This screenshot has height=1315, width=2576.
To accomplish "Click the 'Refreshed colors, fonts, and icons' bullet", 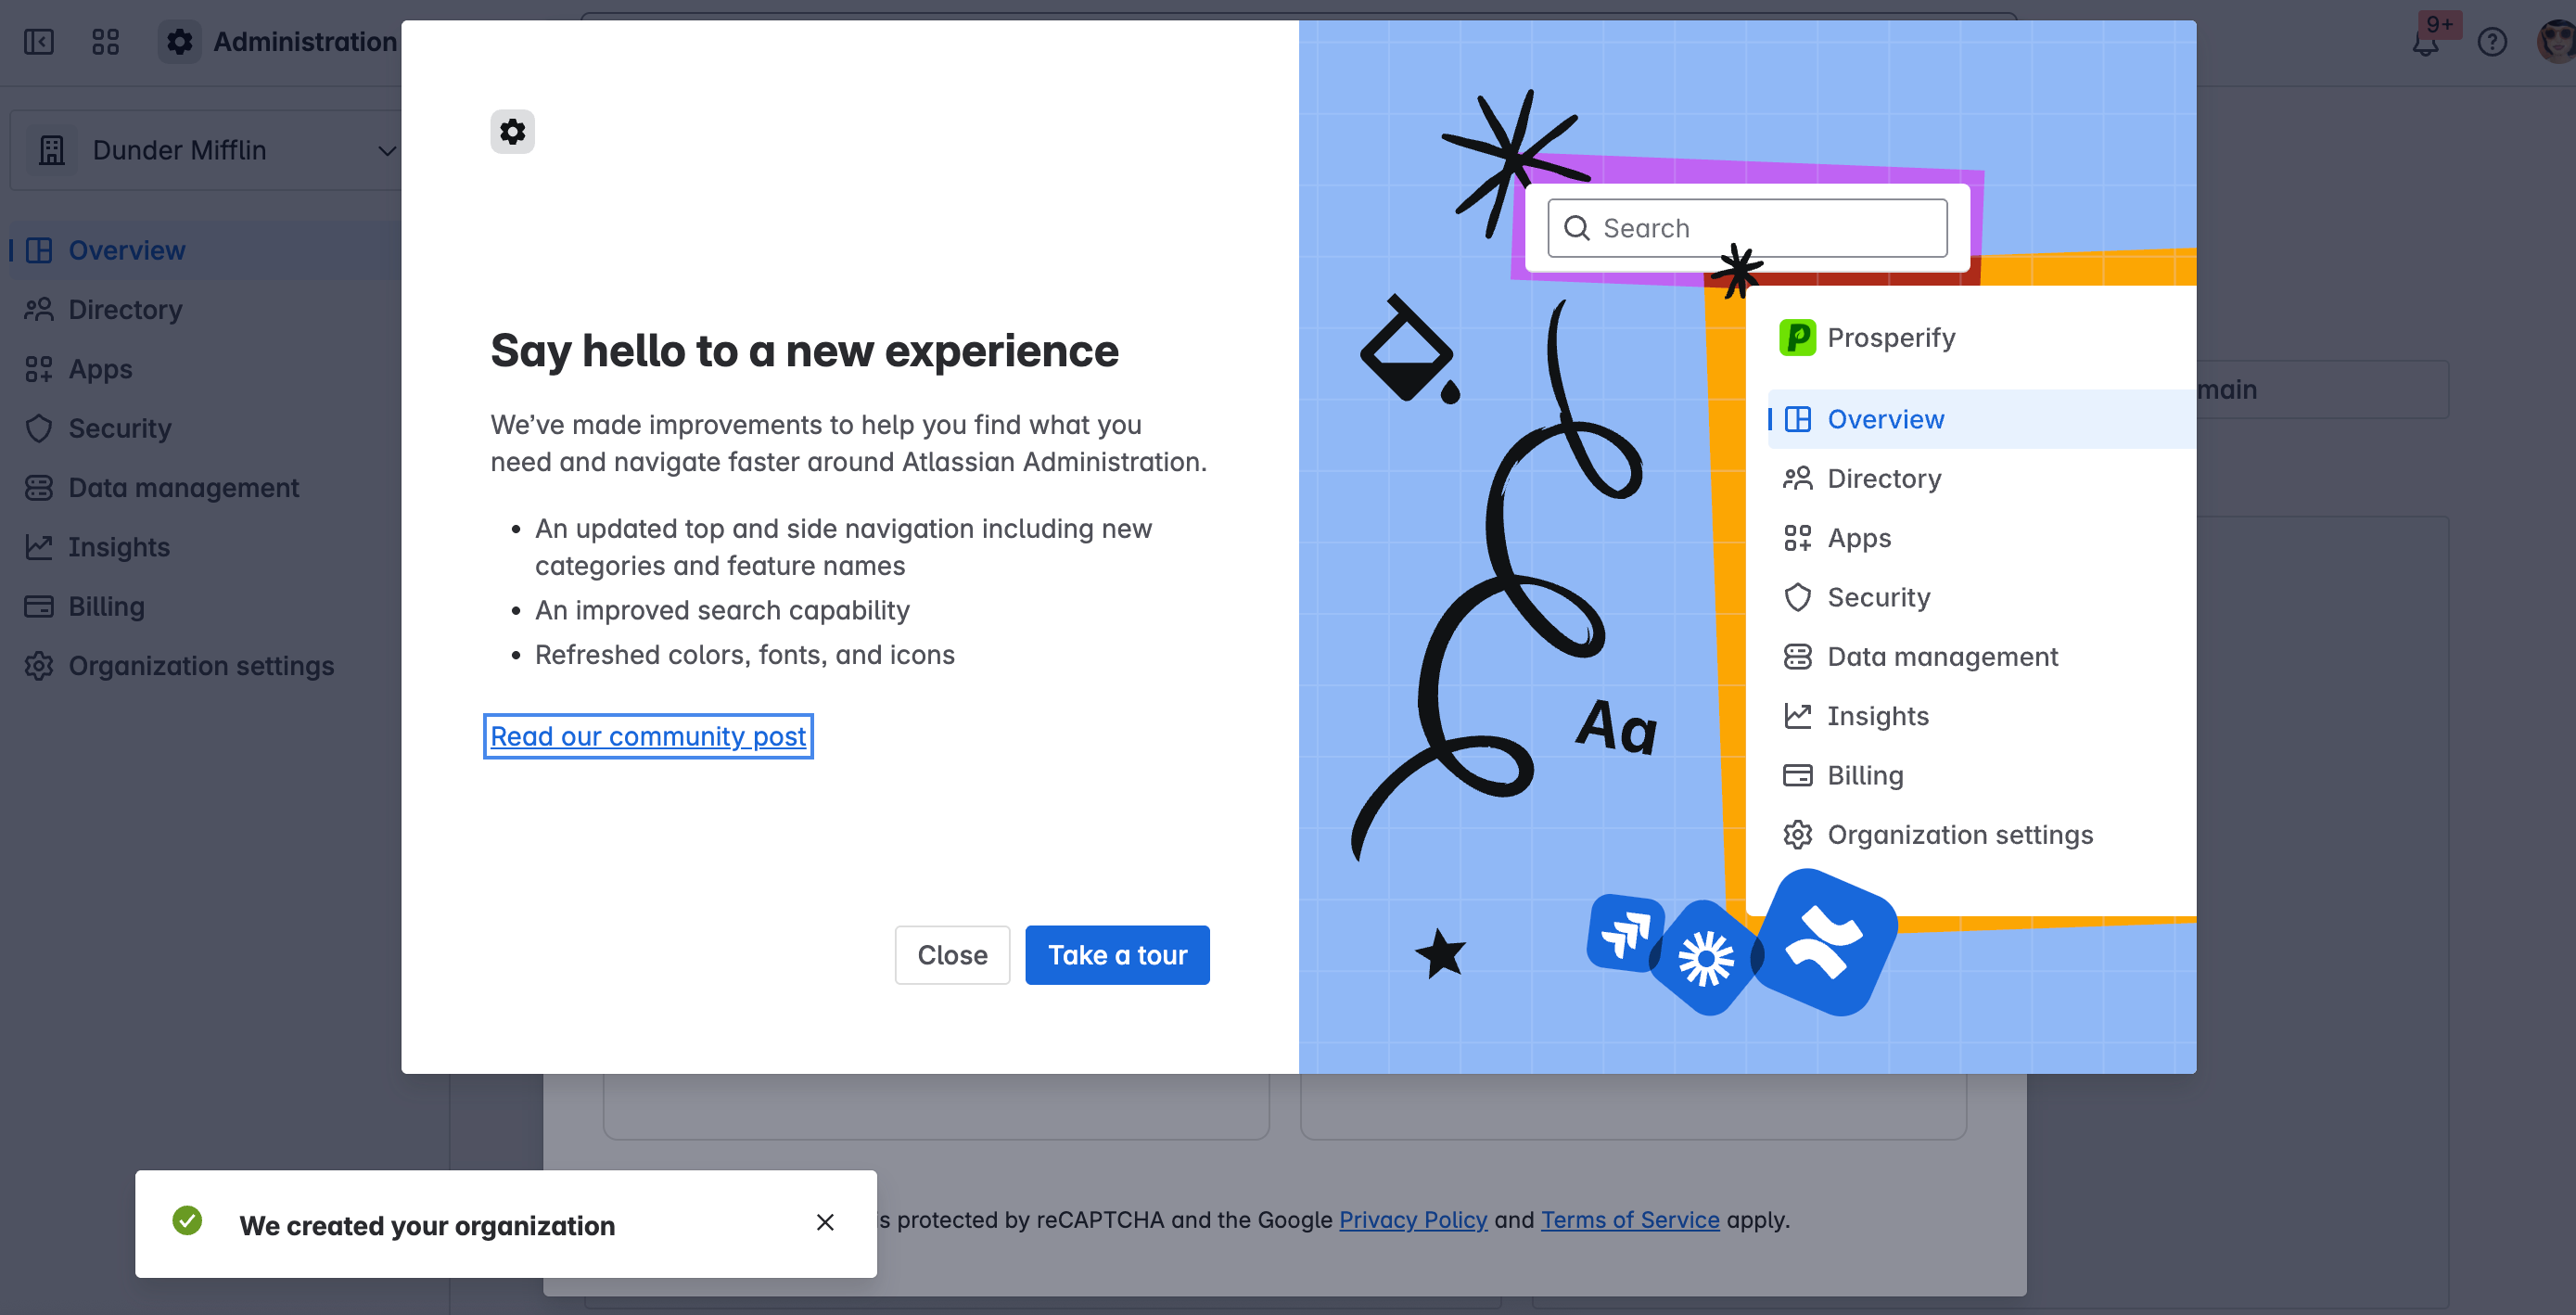I will pos(745,655).
